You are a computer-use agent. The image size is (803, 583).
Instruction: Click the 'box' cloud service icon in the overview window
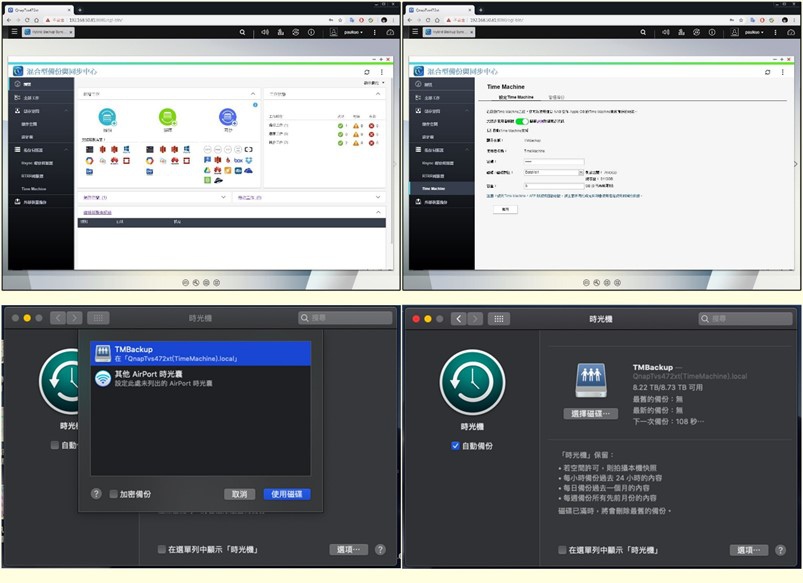pos(238,160)
